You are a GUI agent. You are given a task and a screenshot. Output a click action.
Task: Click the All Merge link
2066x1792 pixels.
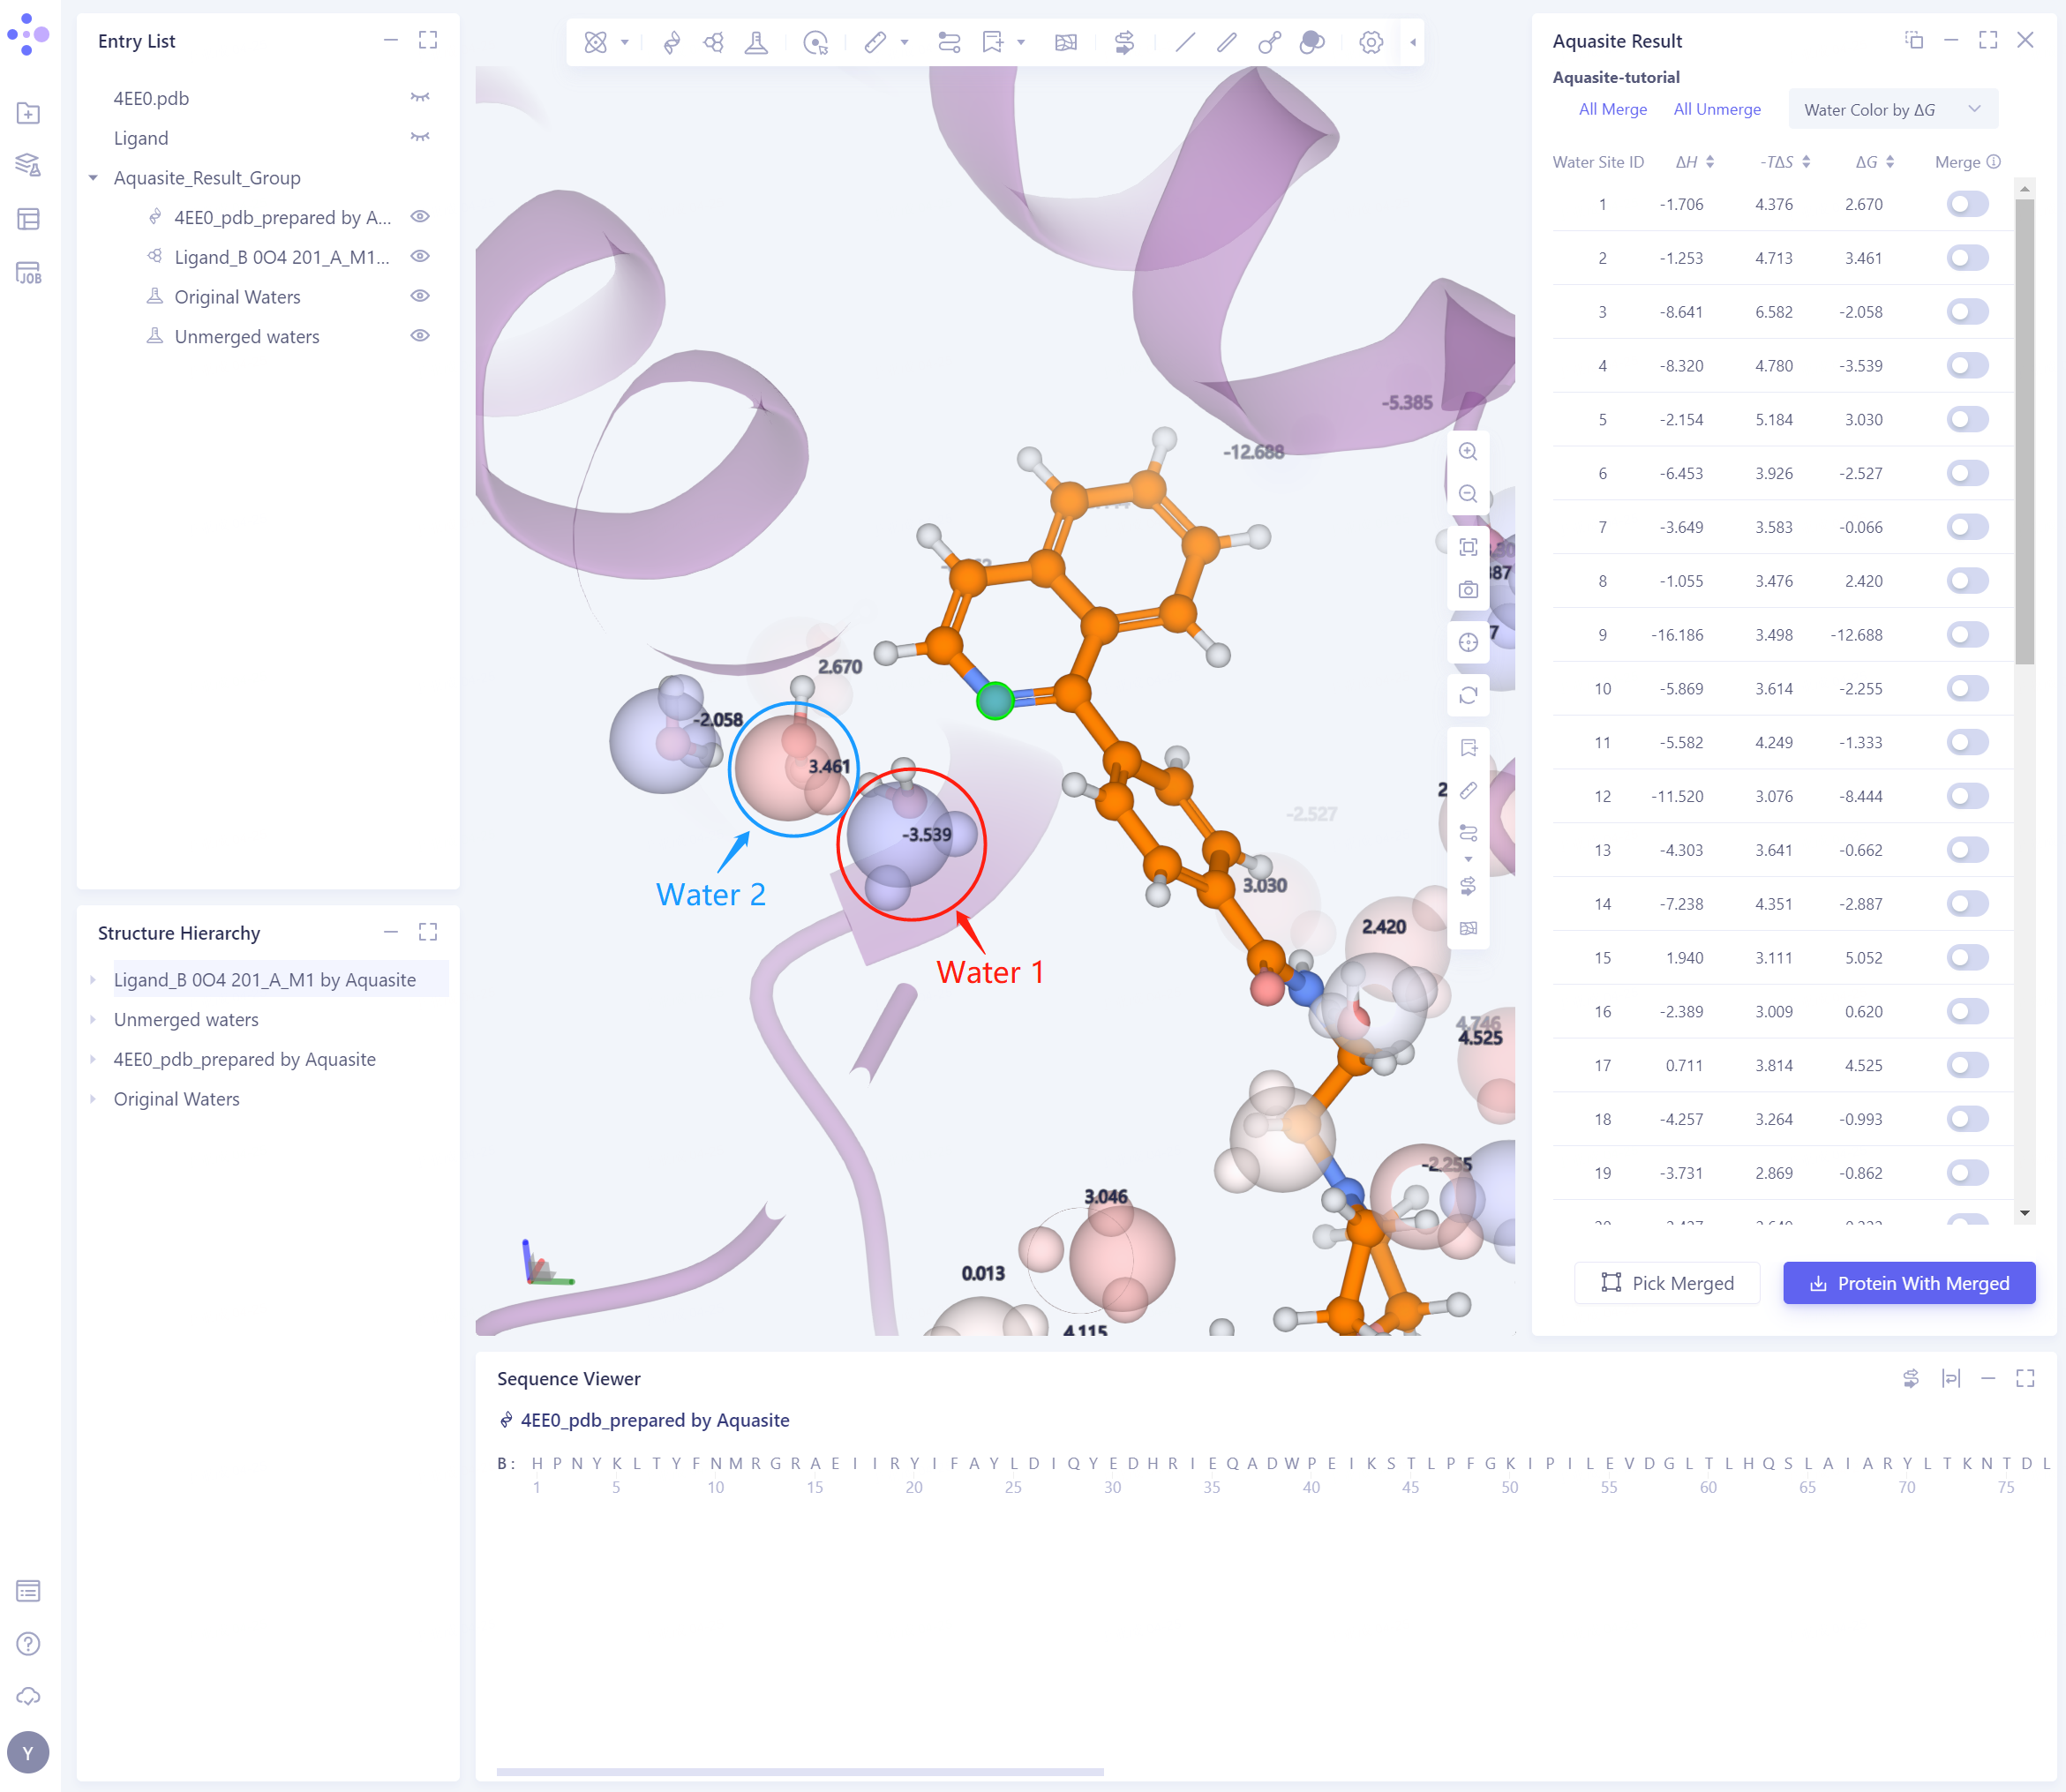1612,110
